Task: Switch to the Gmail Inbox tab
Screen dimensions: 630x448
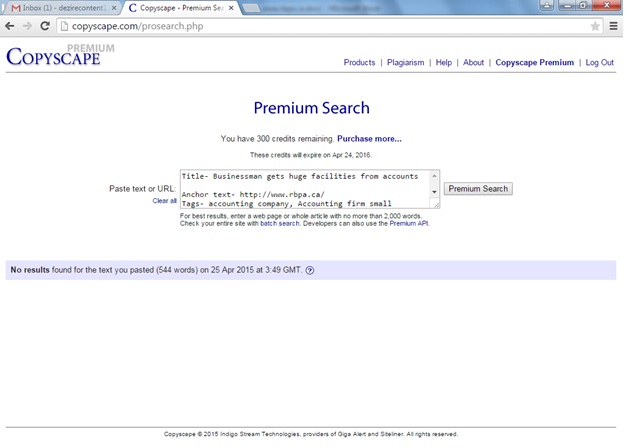Action: tap(60, 8)
